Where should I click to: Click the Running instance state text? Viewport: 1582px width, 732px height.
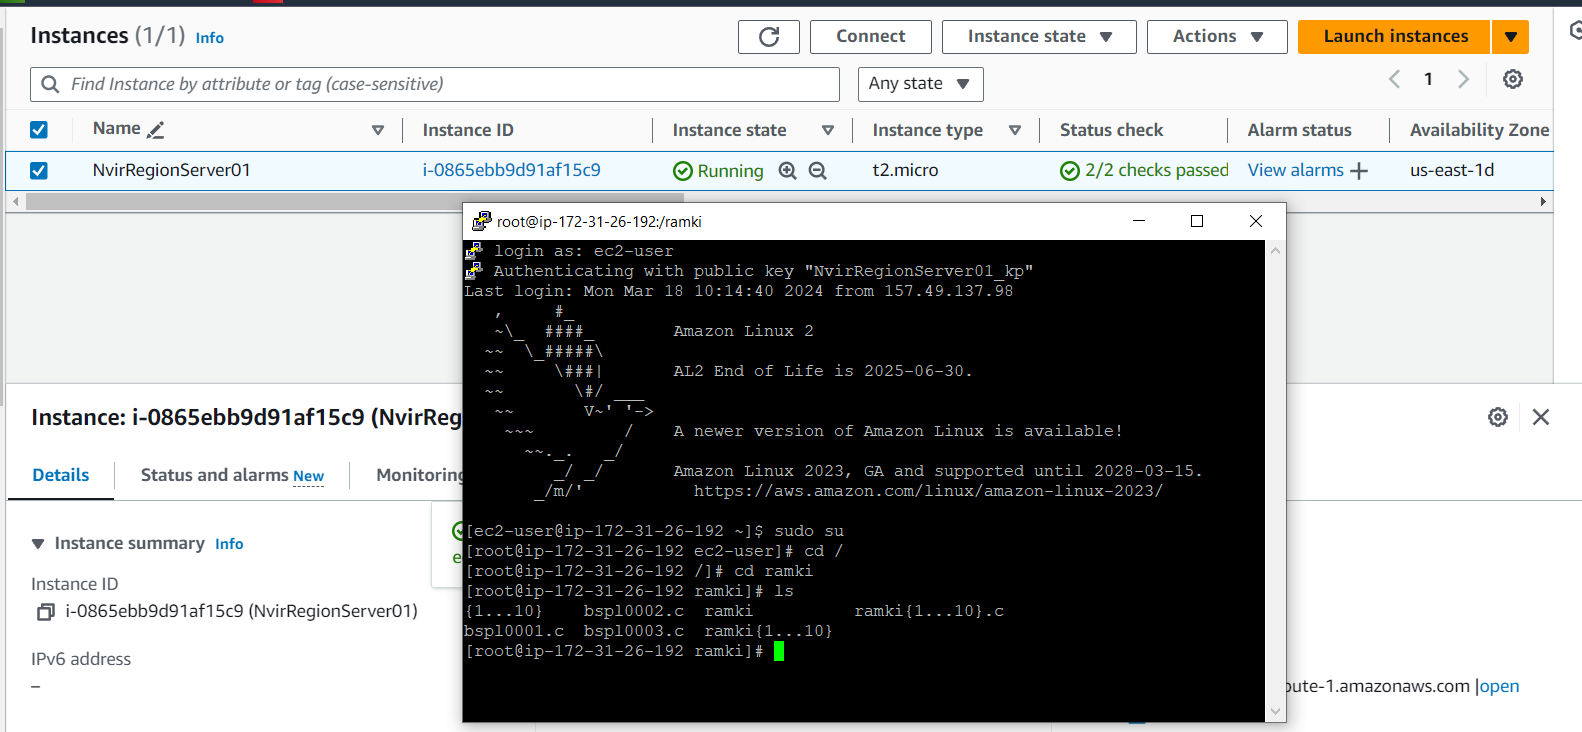pyautogui.click(x=730, y=171)
